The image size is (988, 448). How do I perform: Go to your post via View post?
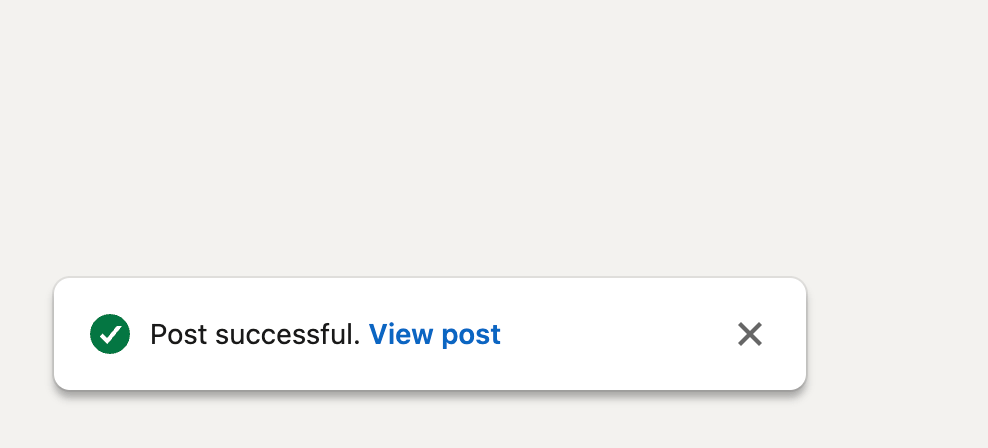434,334
